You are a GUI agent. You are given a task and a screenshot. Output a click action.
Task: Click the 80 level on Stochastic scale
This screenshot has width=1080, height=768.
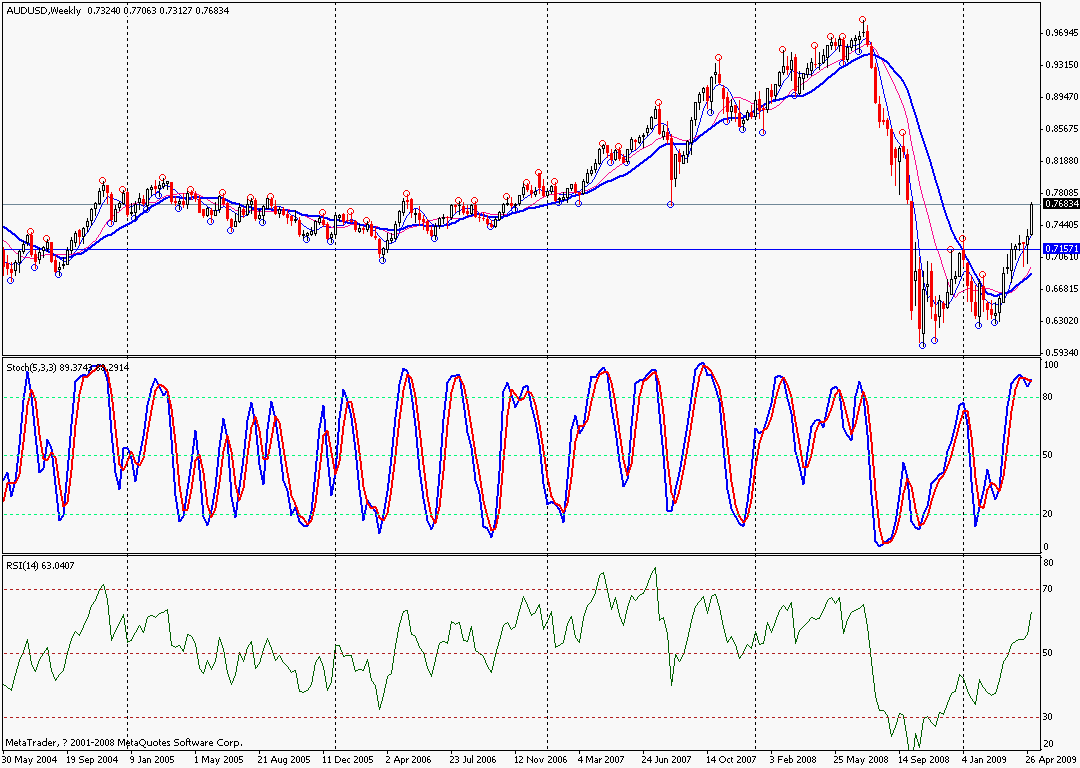tap(1048, 397)
